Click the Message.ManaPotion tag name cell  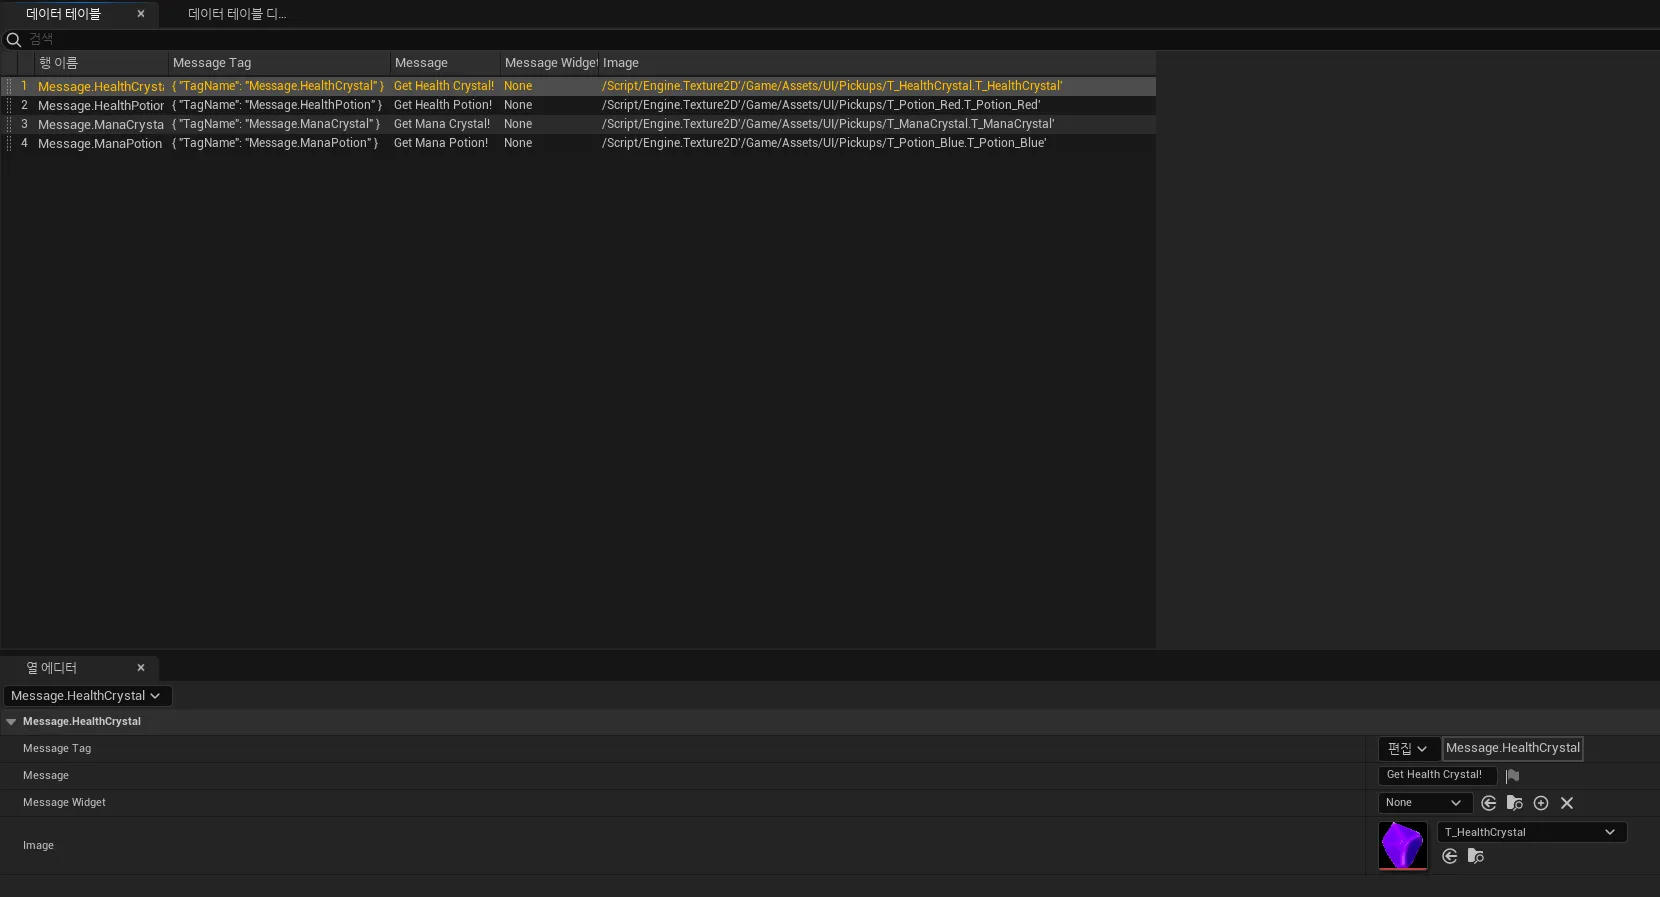275,143
